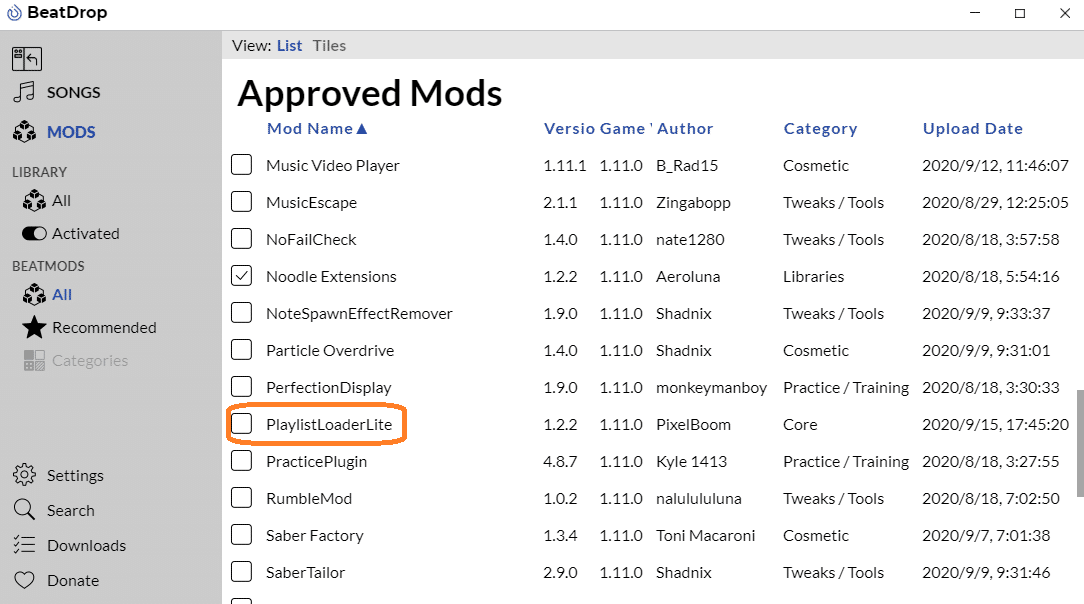Screen dimensions: 1084x604
Task: Click the Search magnifier icon
Action: point(24,510)
